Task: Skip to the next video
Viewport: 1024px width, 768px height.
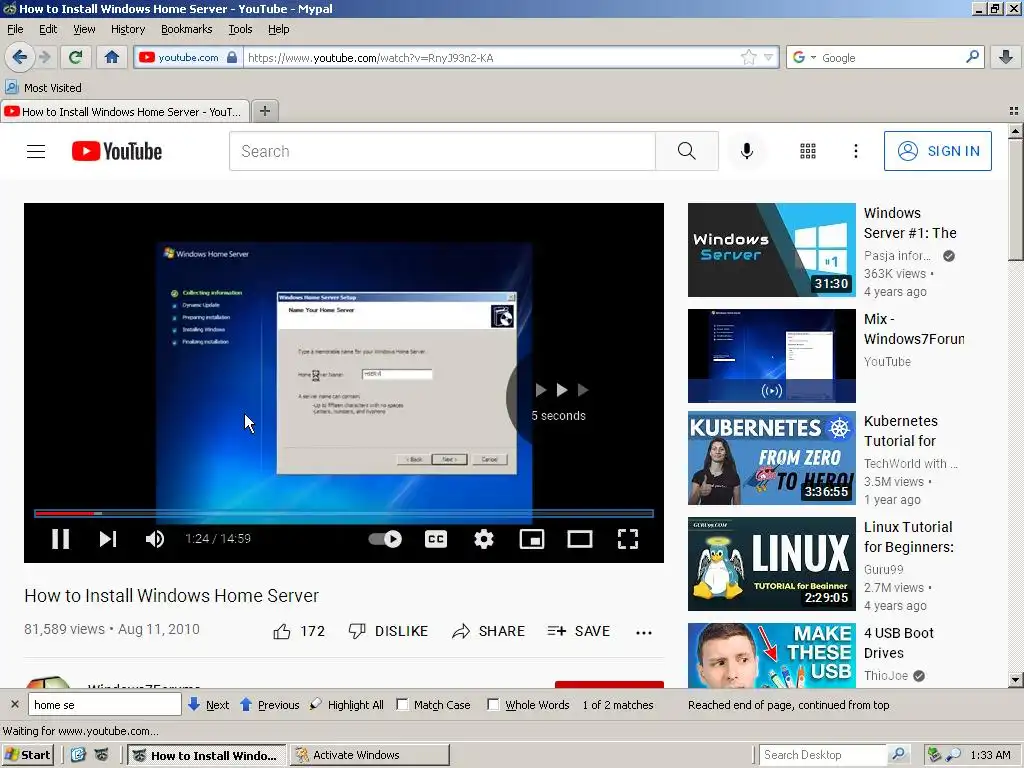Action: coord(108,539)
